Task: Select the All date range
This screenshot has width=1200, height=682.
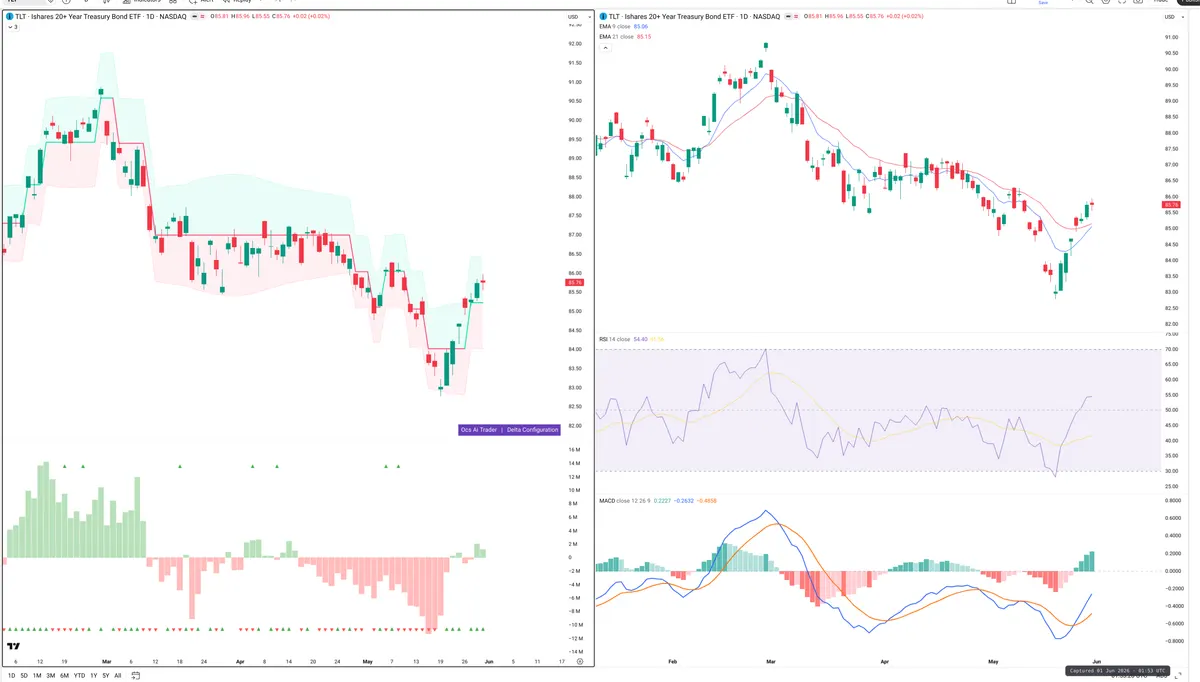Action: pyautogui.click(x=118, y=676)
